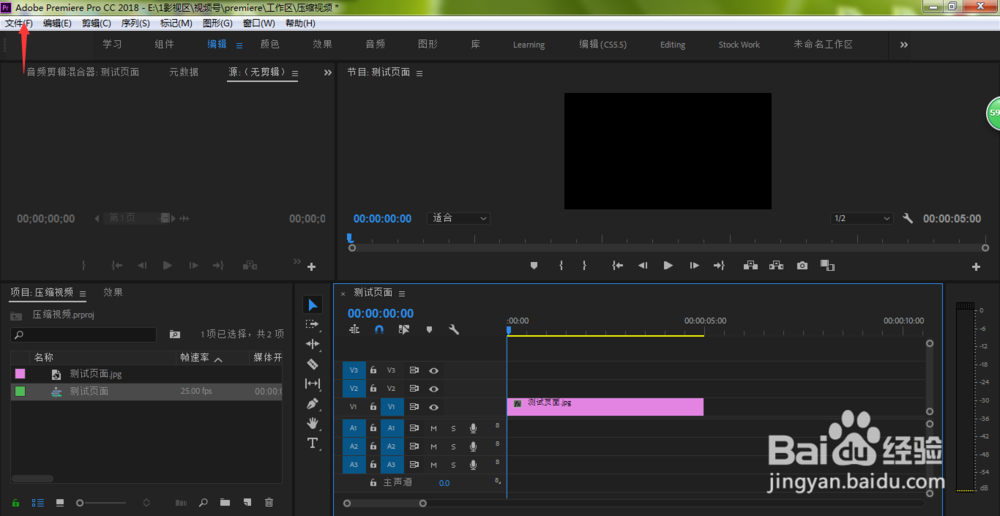
Task: Hide V1 track with eye icon
Action: point(434,407)
